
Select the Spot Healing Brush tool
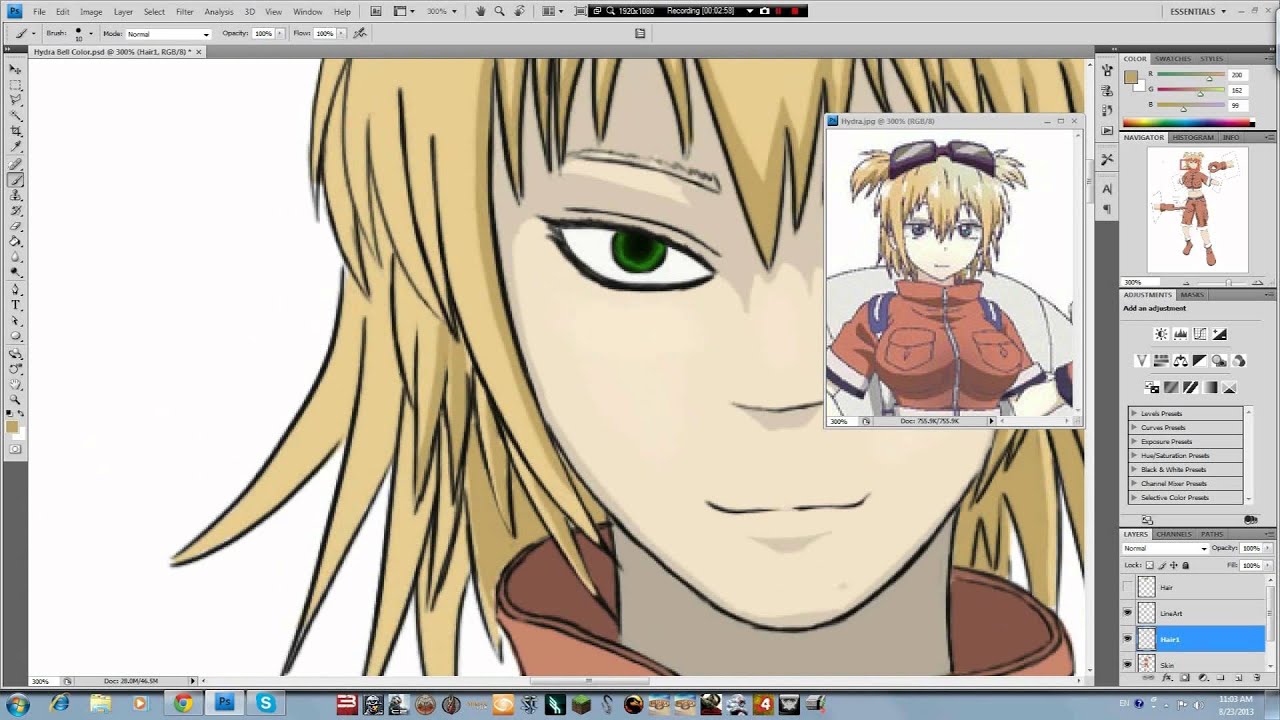tap(15, 163)
